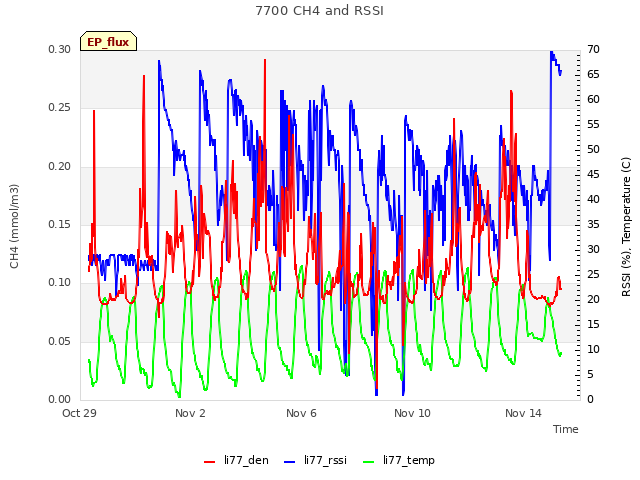This screenshot has width=640, height=480.
Task: Click the green li77_temp legend swatch
Action: coord(369,462)
